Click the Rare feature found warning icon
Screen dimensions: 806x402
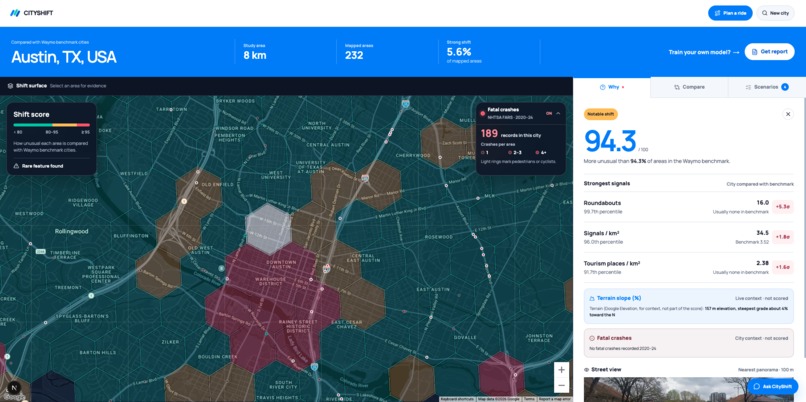click(16, 166)
